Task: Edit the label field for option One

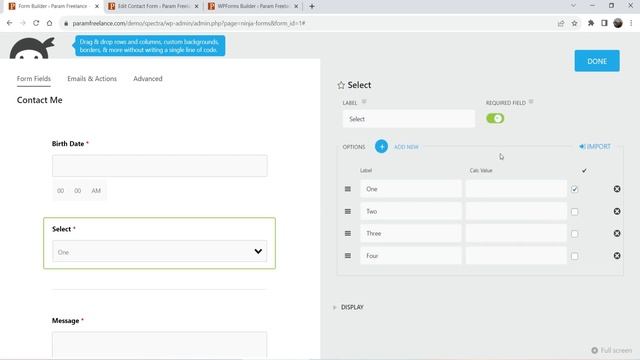Action: tap(411, 189)
